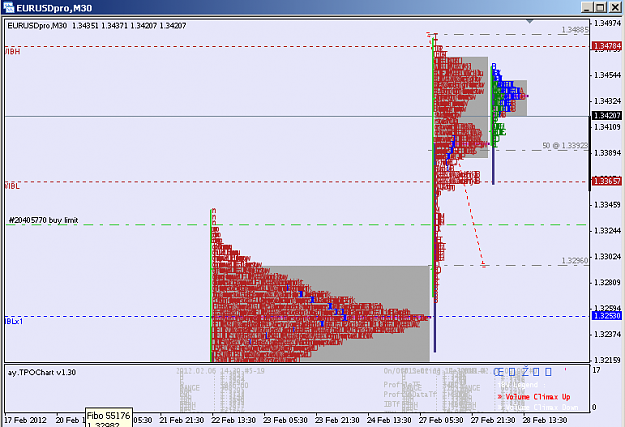Click the blue glyph symbols in indicator subwindow
The height and width of the screenshot is (427, 625).
523,372
